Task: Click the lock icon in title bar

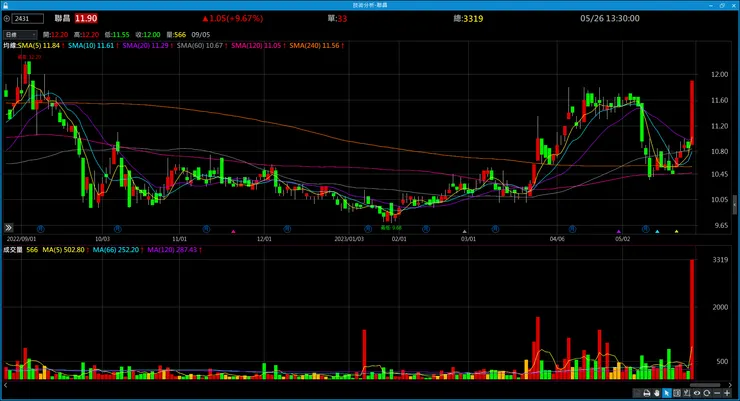Action: point(5,5)
